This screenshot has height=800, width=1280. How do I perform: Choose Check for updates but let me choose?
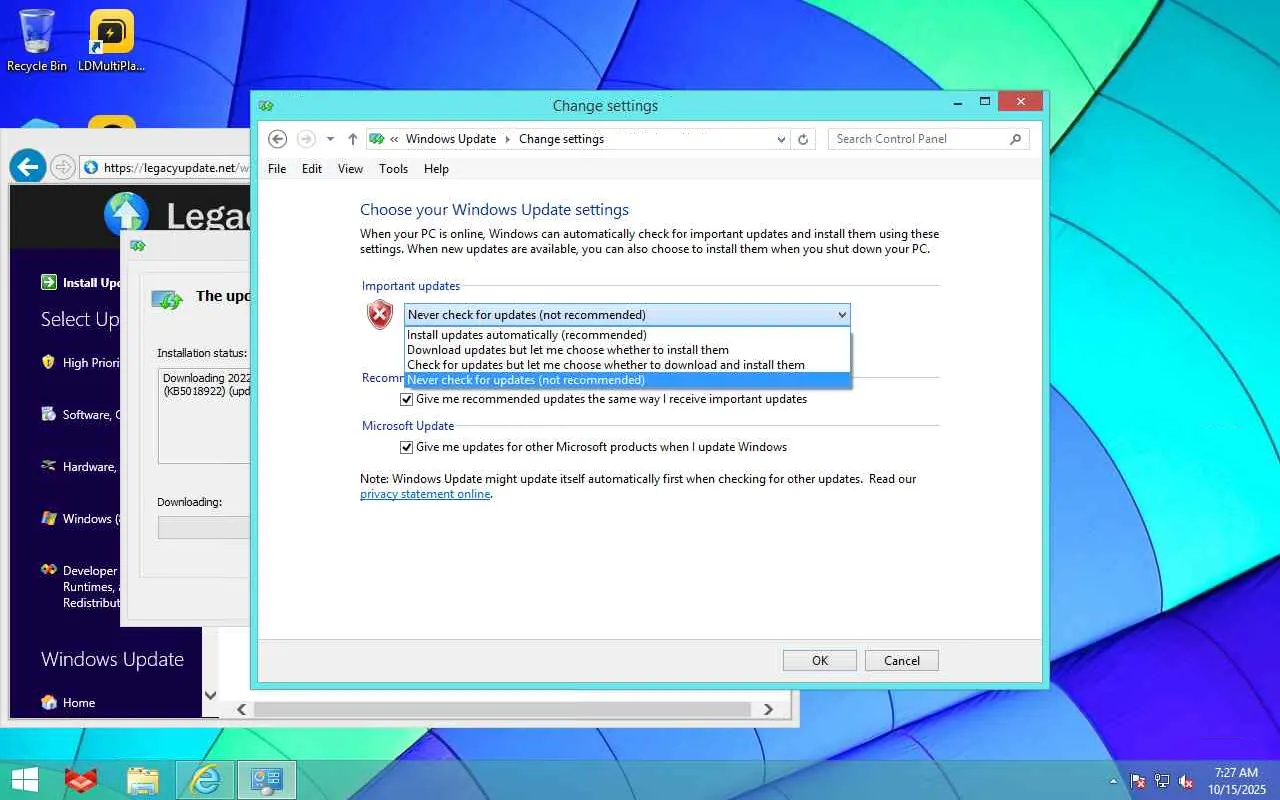627,365
